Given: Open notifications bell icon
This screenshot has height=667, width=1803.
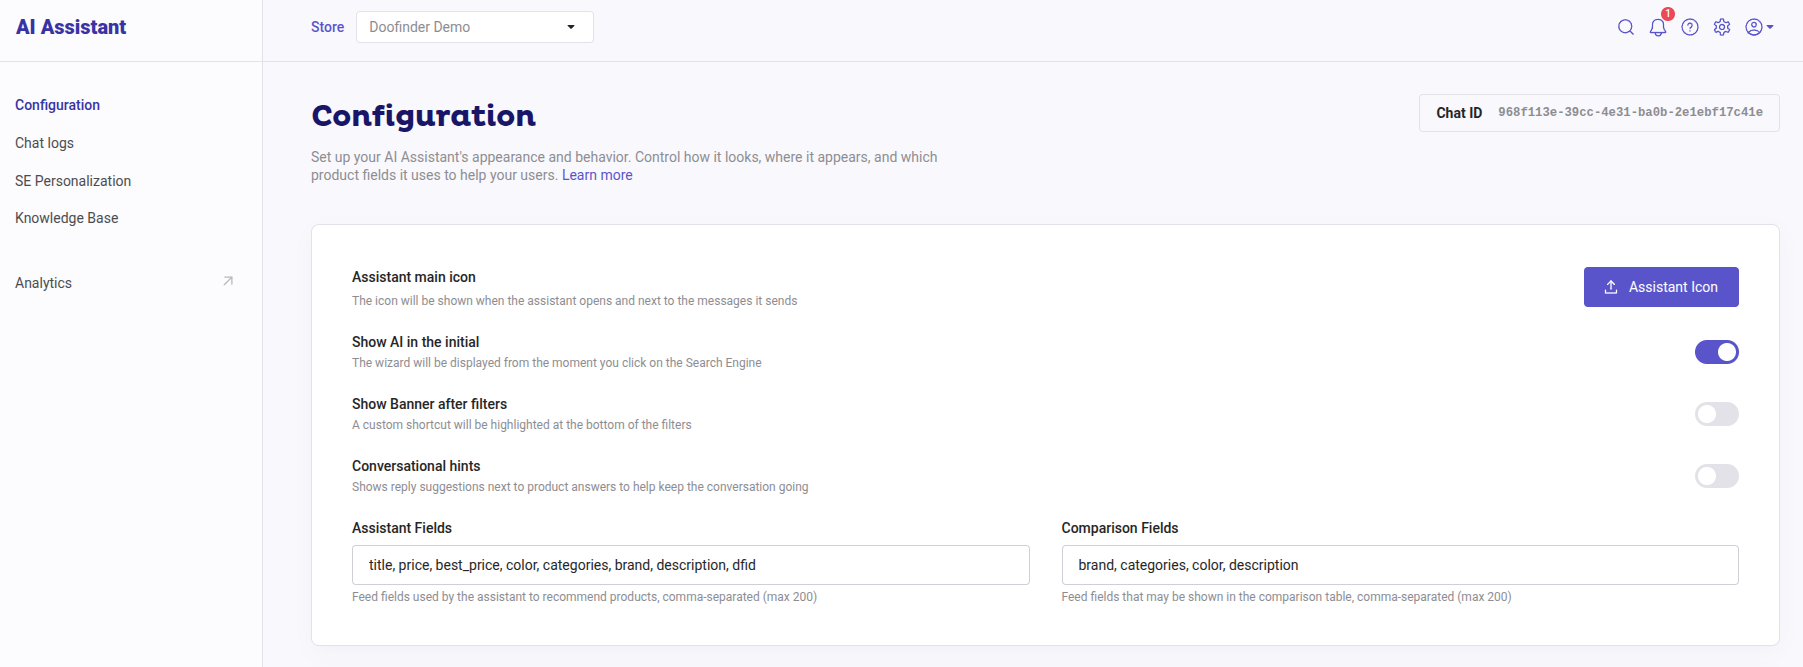Looking at the screenshot, I should (x=1658, y=27).
